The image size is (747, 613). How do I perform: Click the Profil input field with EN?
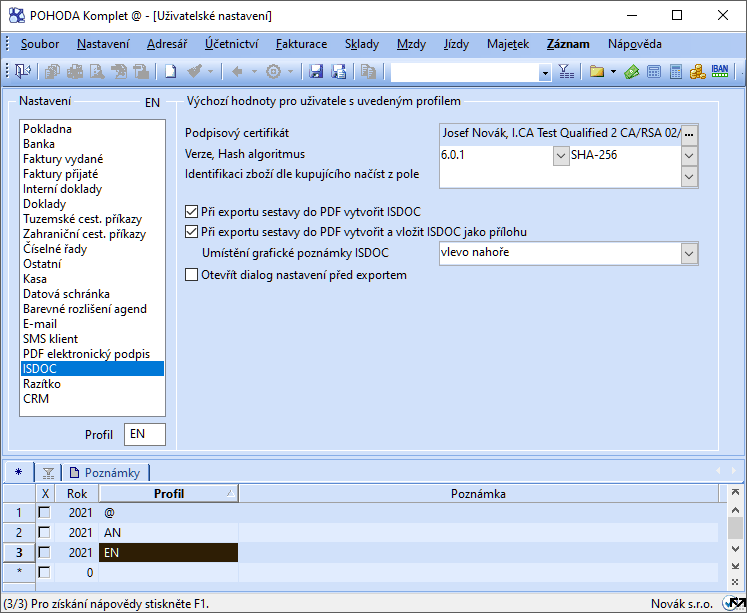pyautogui.click(x=145, y=434)
